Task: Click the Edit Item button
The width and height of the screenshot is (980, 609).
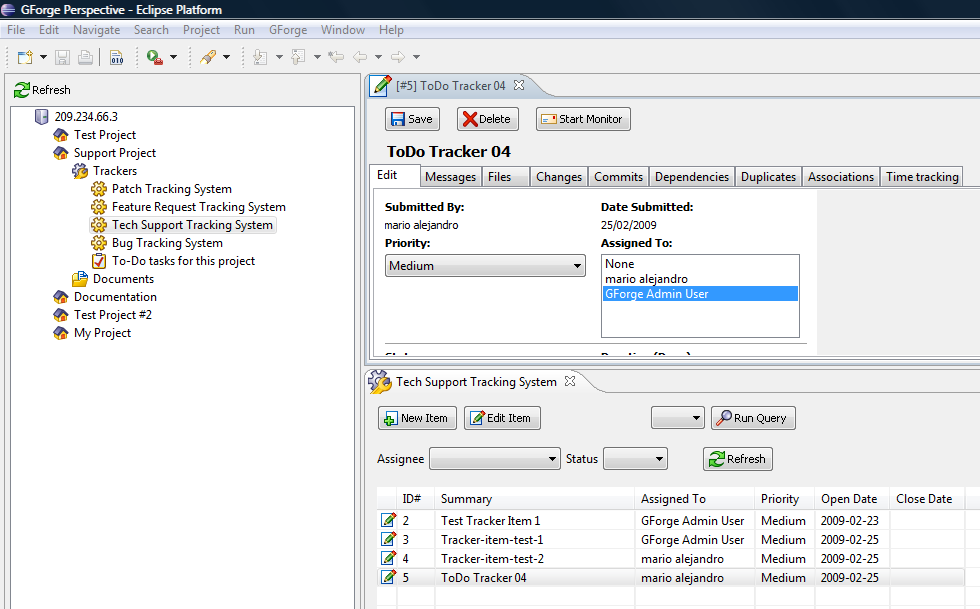Action: pyautogui.click(x=502, y=418)
